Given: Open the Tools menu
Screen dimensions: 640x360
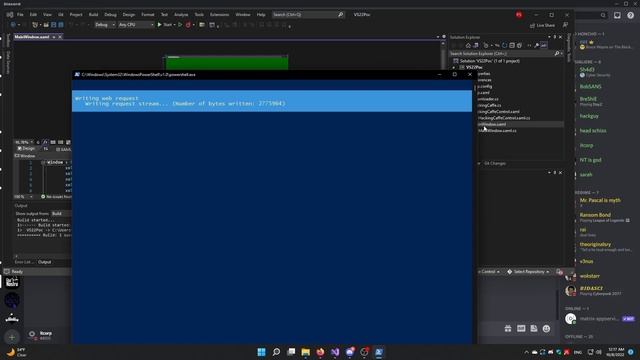Looking at the screenshot, I should (199, 15).
